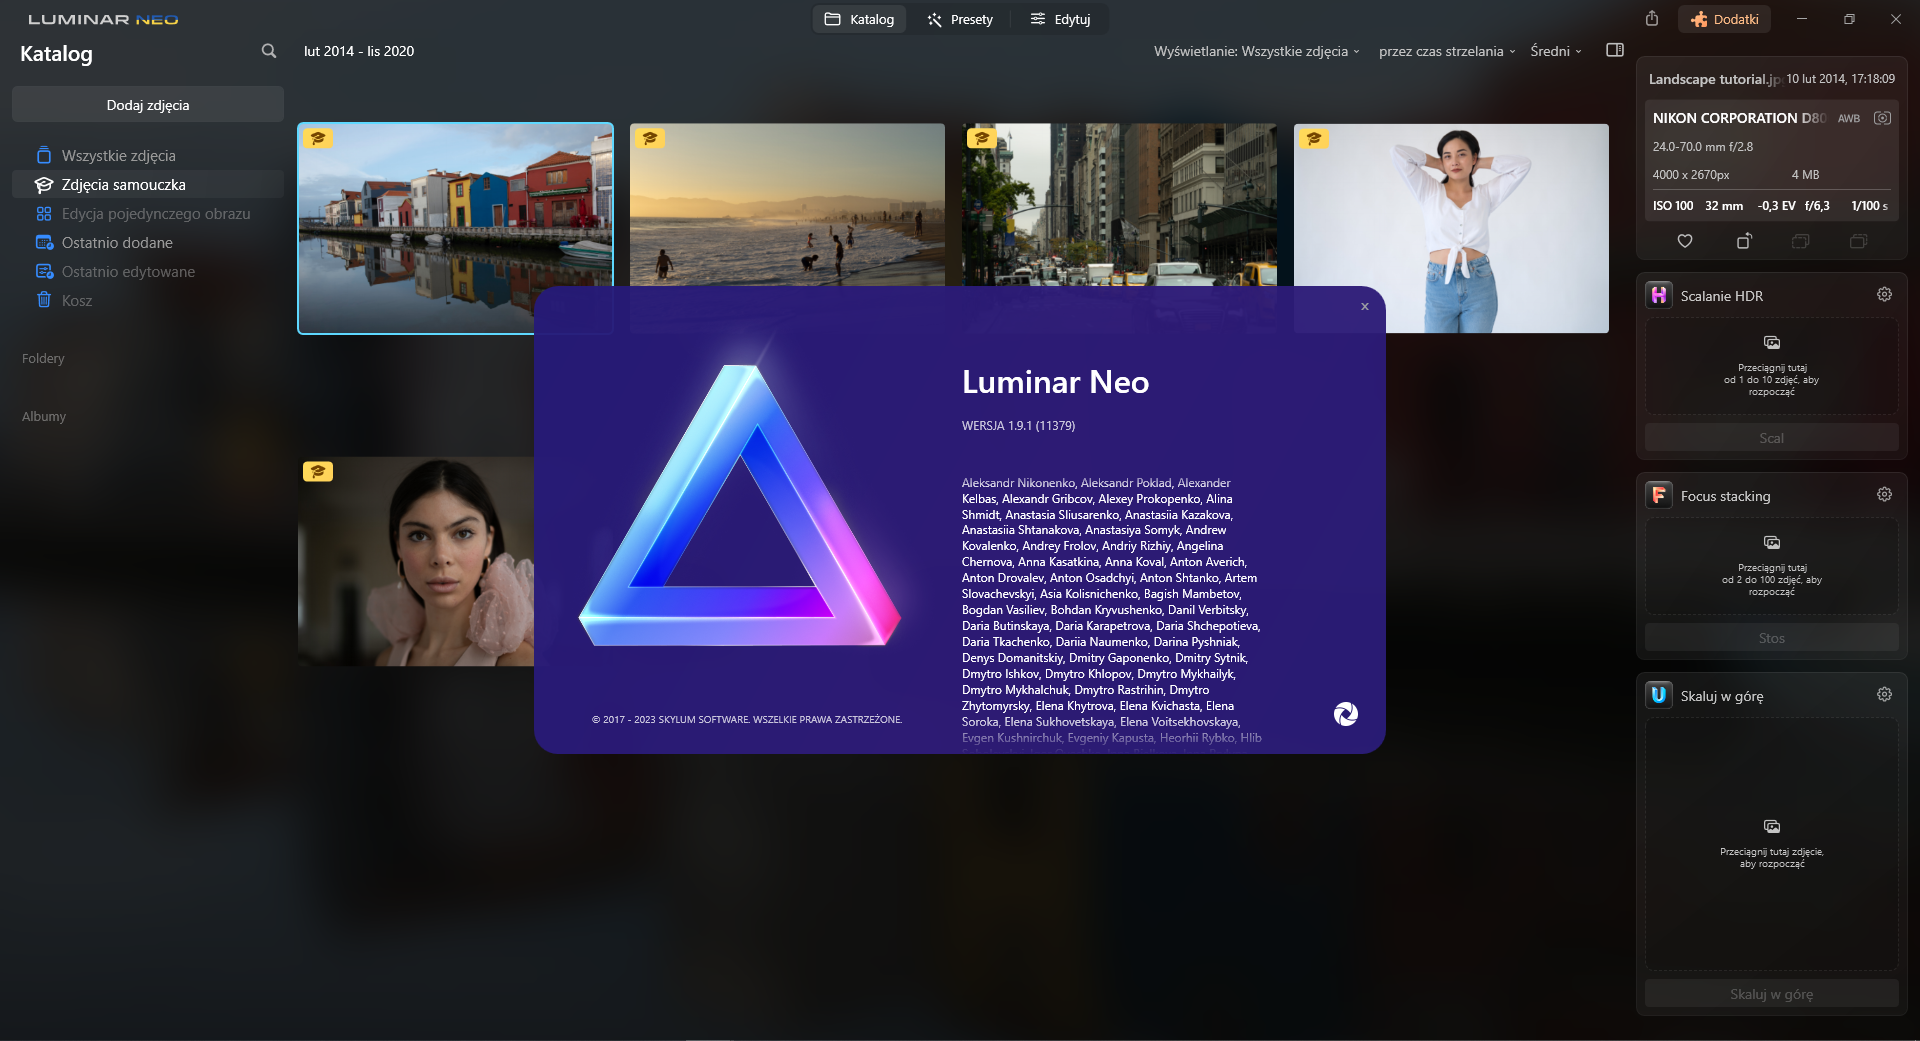Click the WERSJA 1.9.1 (11379) version text

1018,426
